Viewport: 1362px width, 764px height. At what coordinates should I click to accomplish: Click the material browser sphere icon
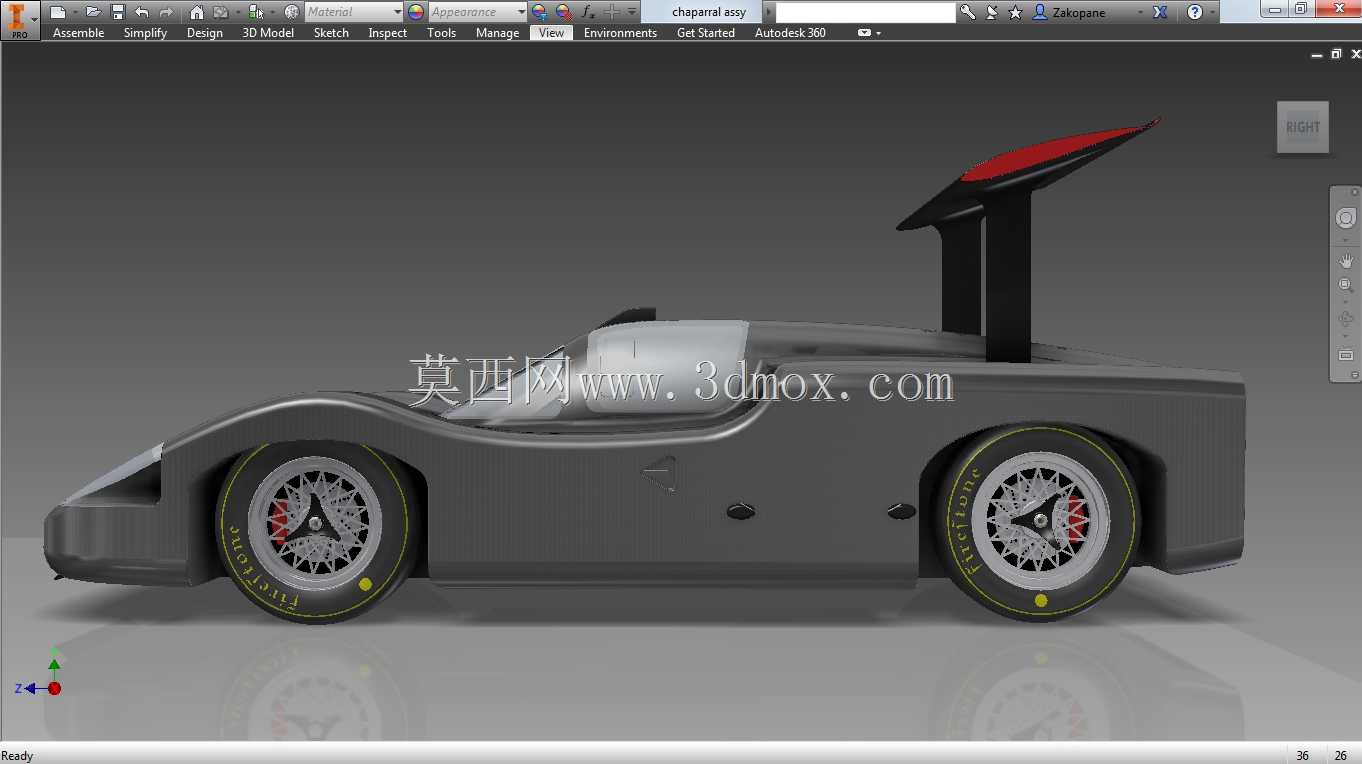click(292, 12)
